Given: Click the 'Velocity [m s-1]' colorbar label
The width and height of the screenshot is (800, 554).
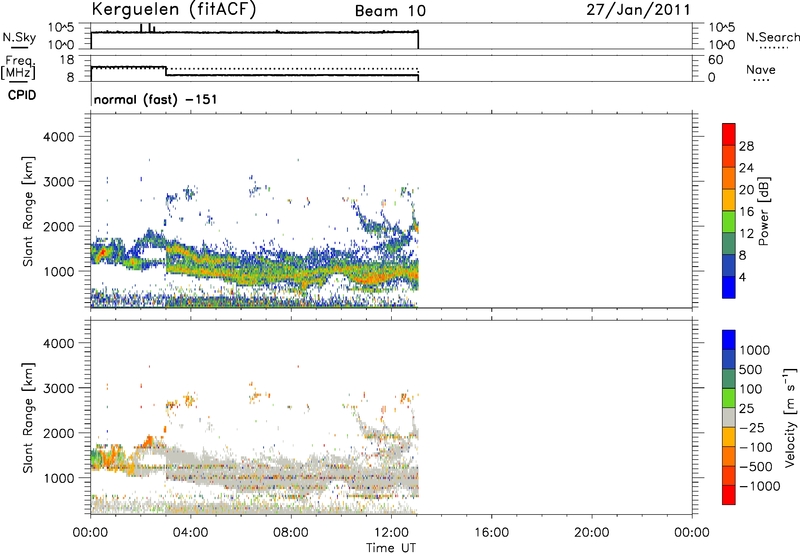Looking at the screenshot, I should (x=790, y=417).
